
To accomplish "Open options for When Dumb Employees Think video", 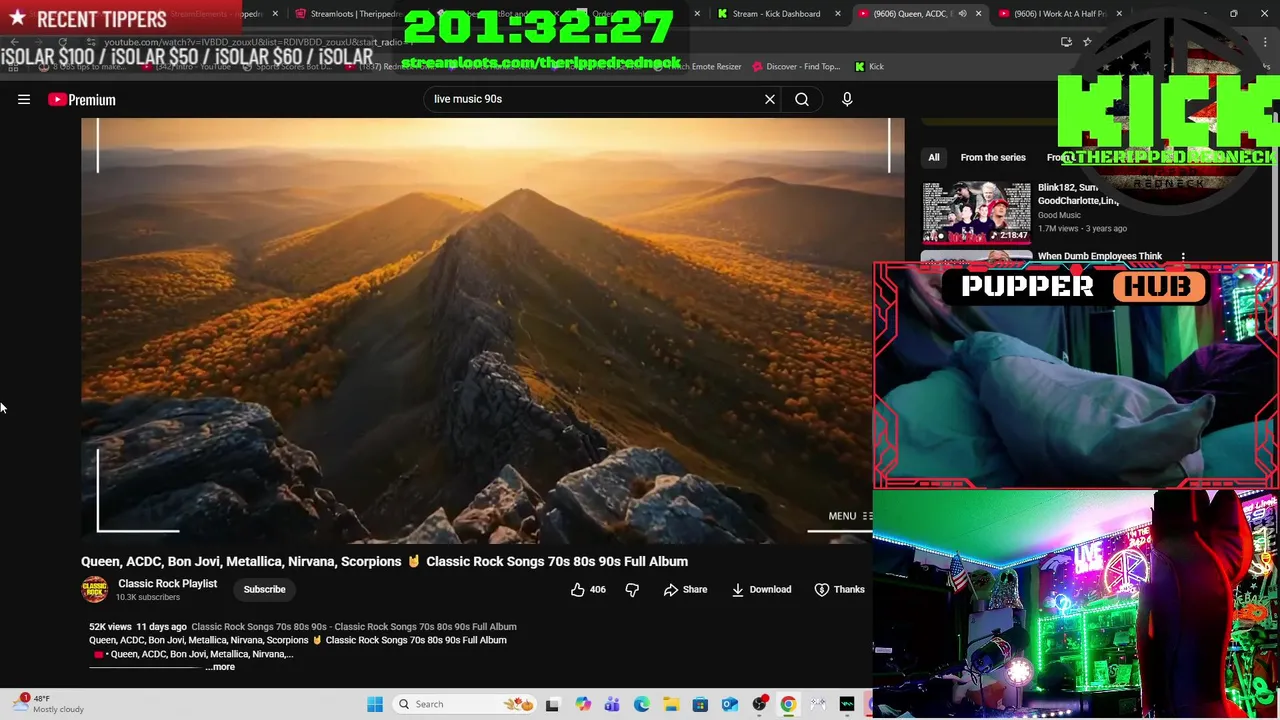I will pos(1183,257).
